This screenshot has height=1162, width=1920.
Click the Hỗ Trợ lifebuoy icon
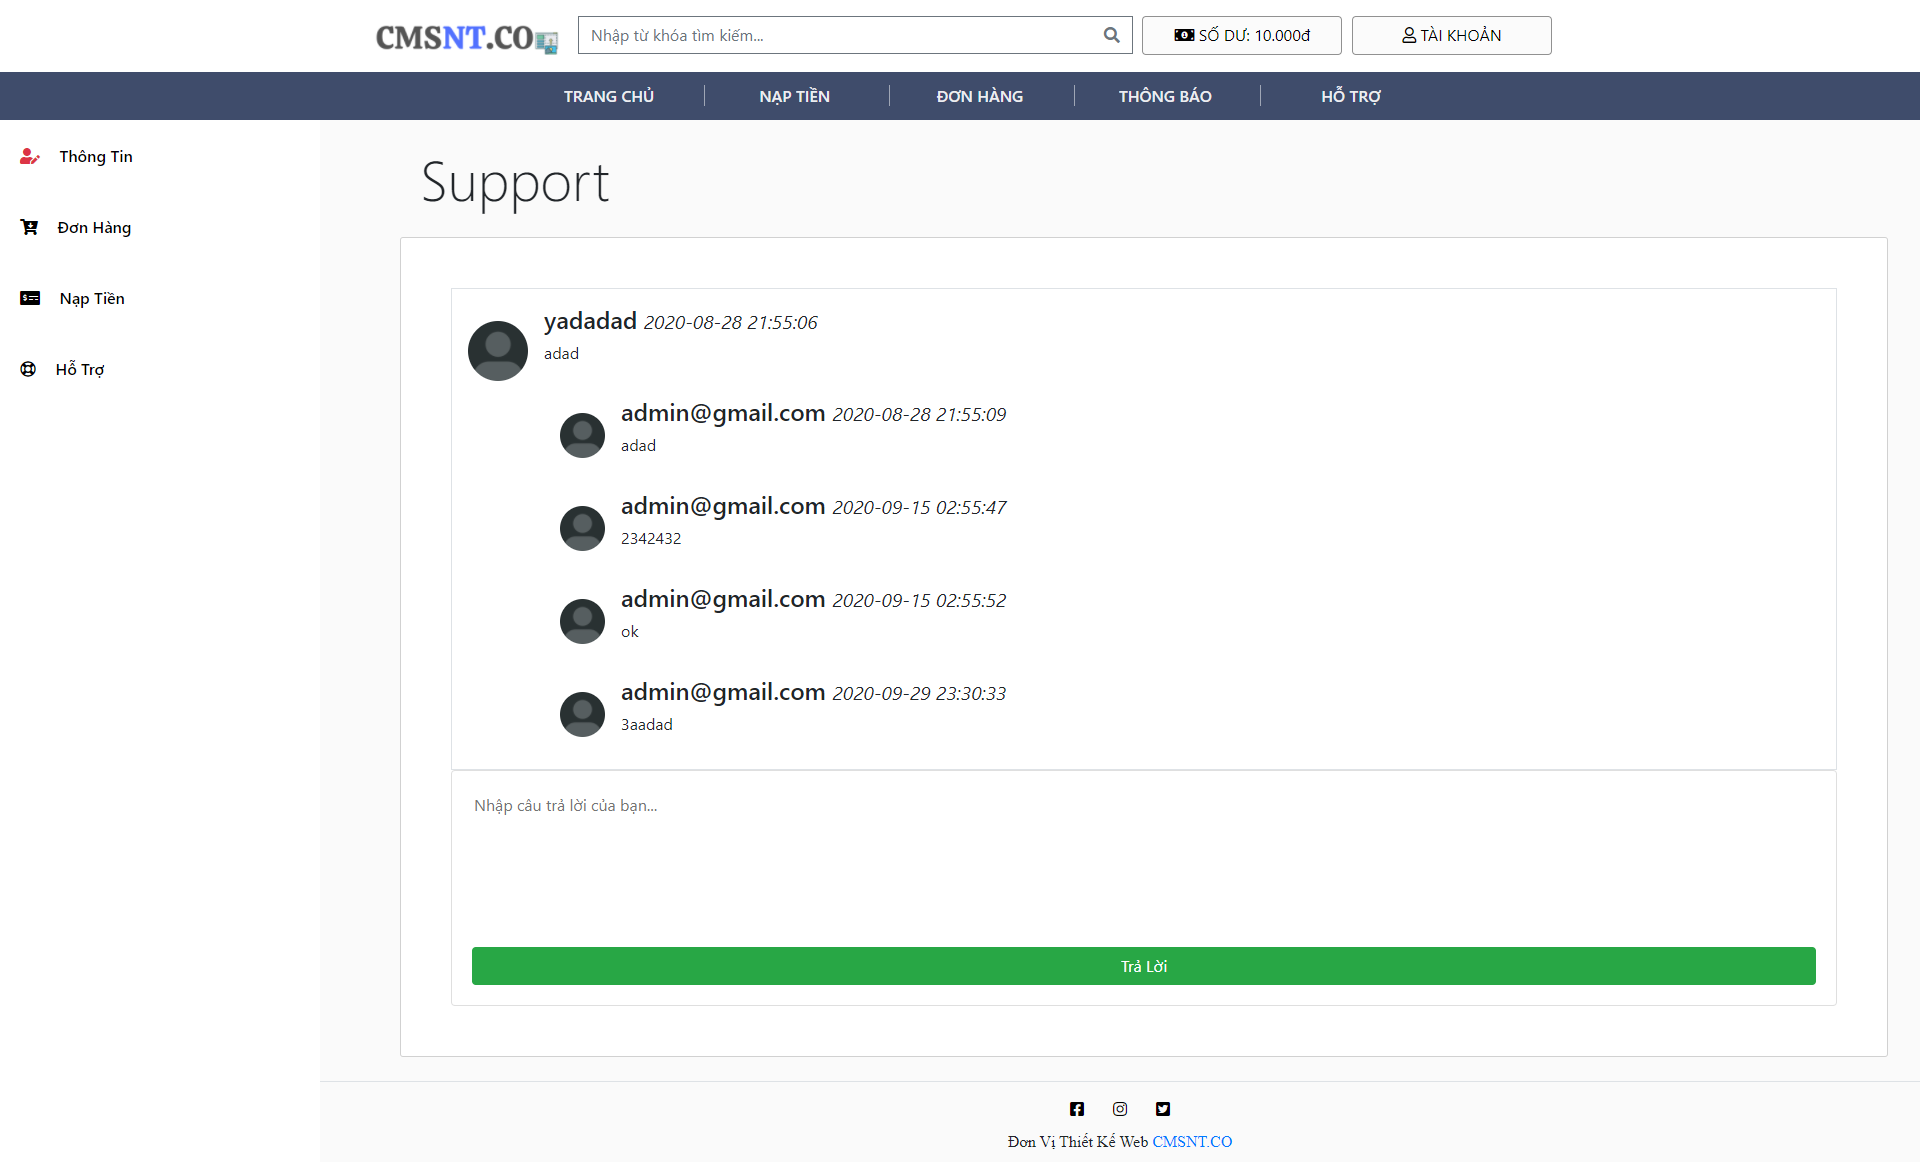[x=28, y=369]
